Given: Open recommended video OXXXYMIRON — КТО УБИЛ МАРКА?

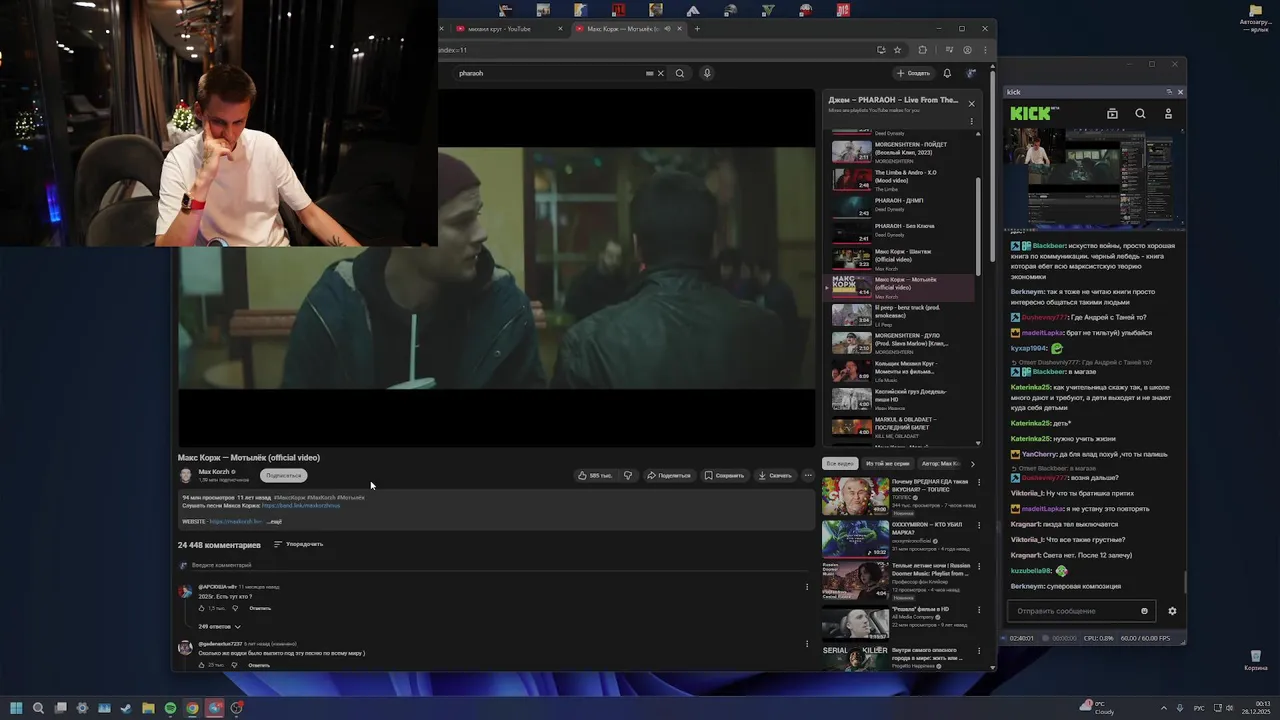Looking at the screenshot, I should point(897,538).
